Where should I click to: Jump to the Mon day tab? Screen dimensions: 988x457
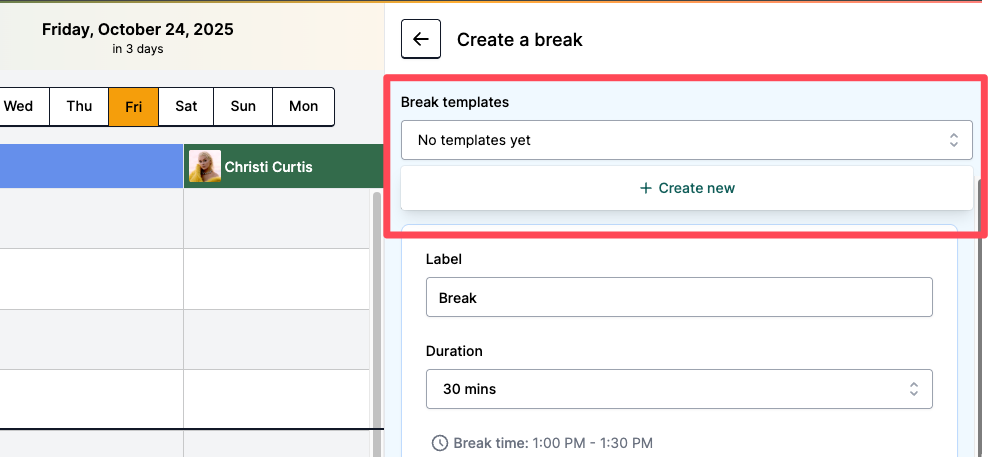(303, 106)
